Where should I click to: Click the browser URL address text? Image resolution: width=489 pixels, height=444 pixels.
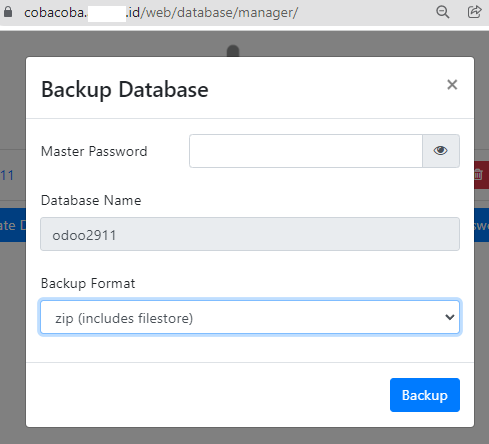click(x=161, y=13)
